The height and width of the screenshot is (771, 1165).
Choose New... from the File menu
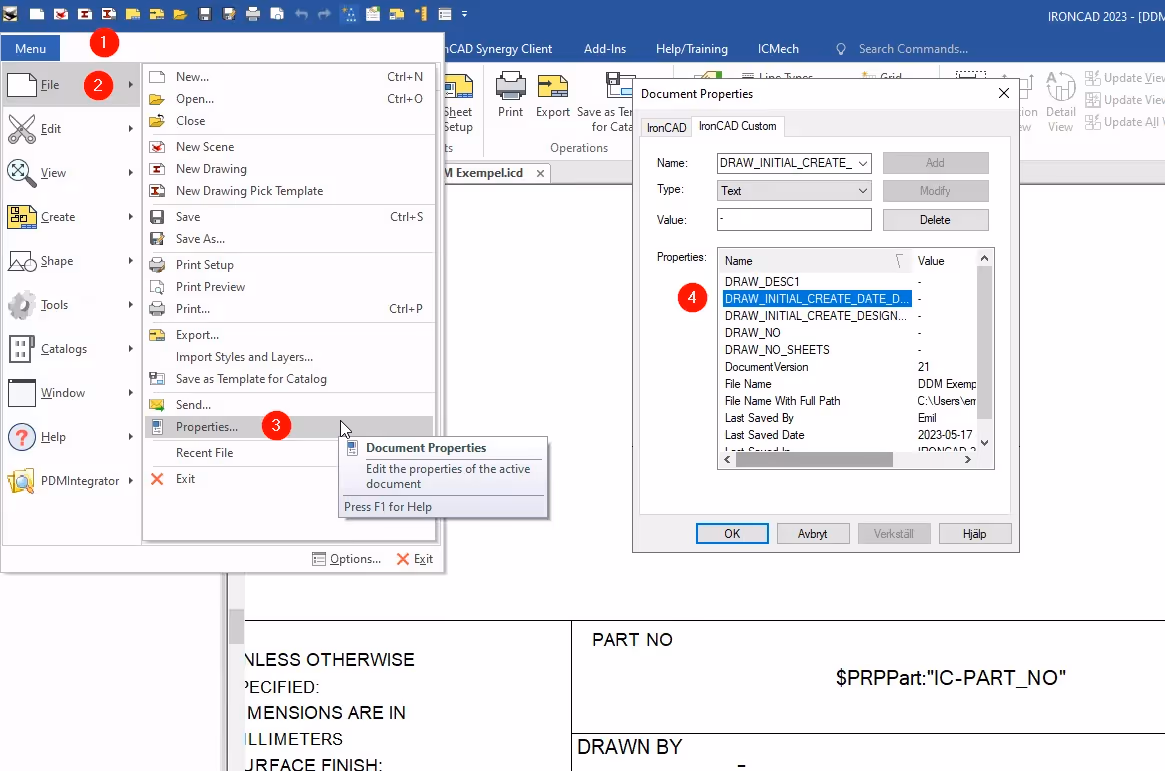(288, 77)
